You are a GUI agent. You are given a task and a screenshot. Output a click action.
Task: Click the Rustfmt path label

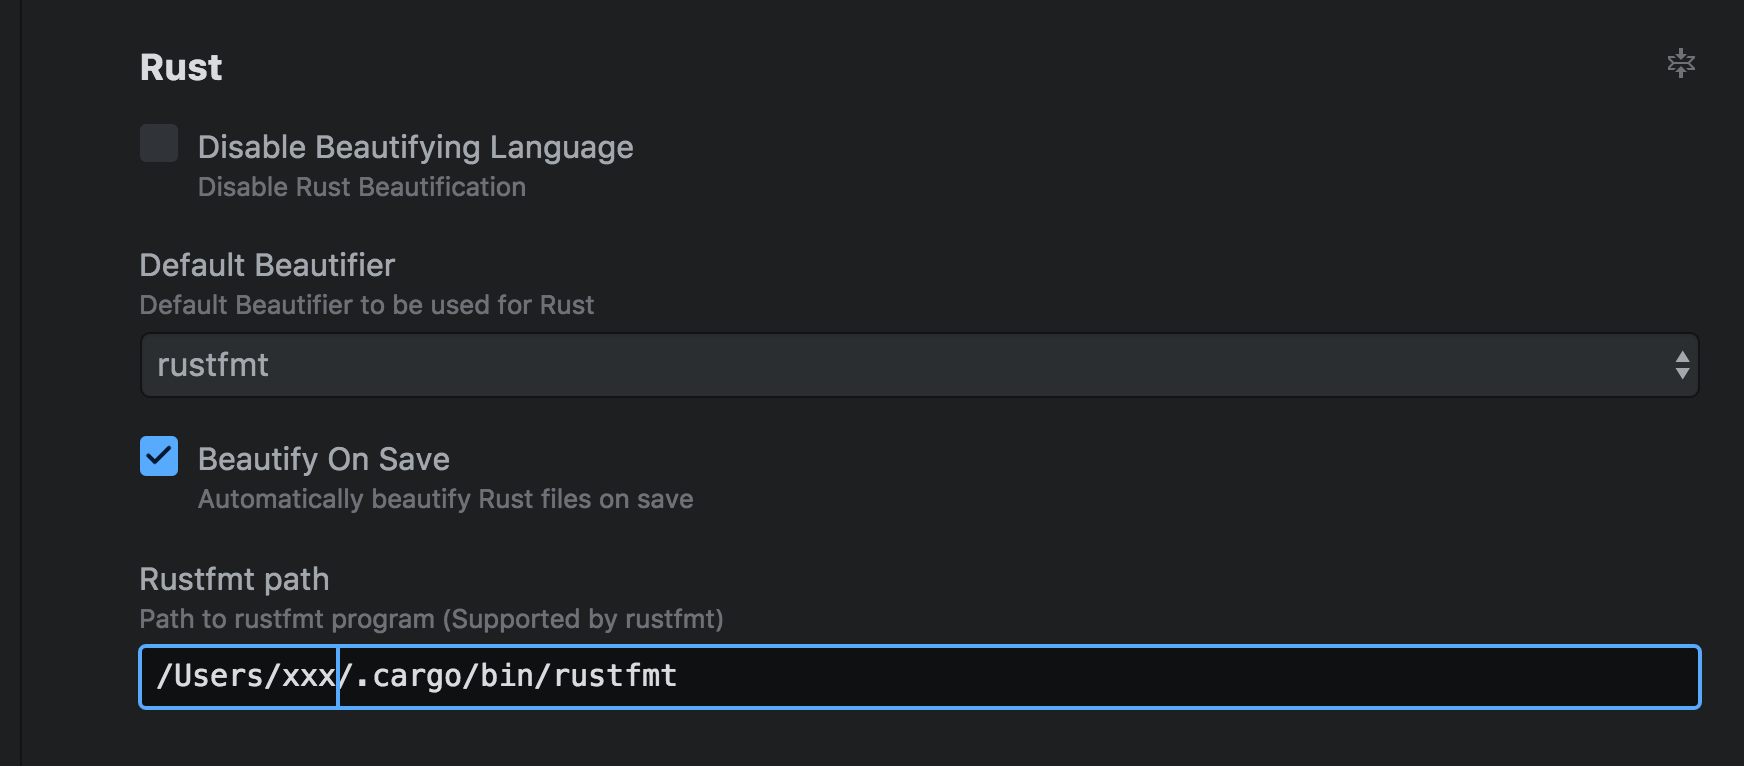[234, 579]
